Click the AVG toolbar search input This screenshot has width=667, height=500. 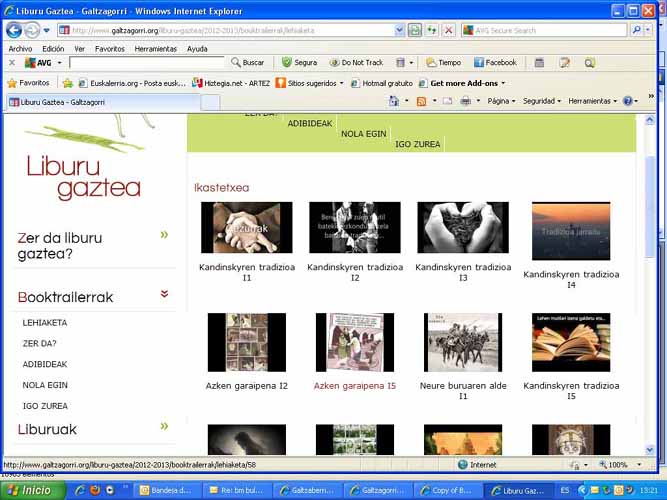(146, 63)
